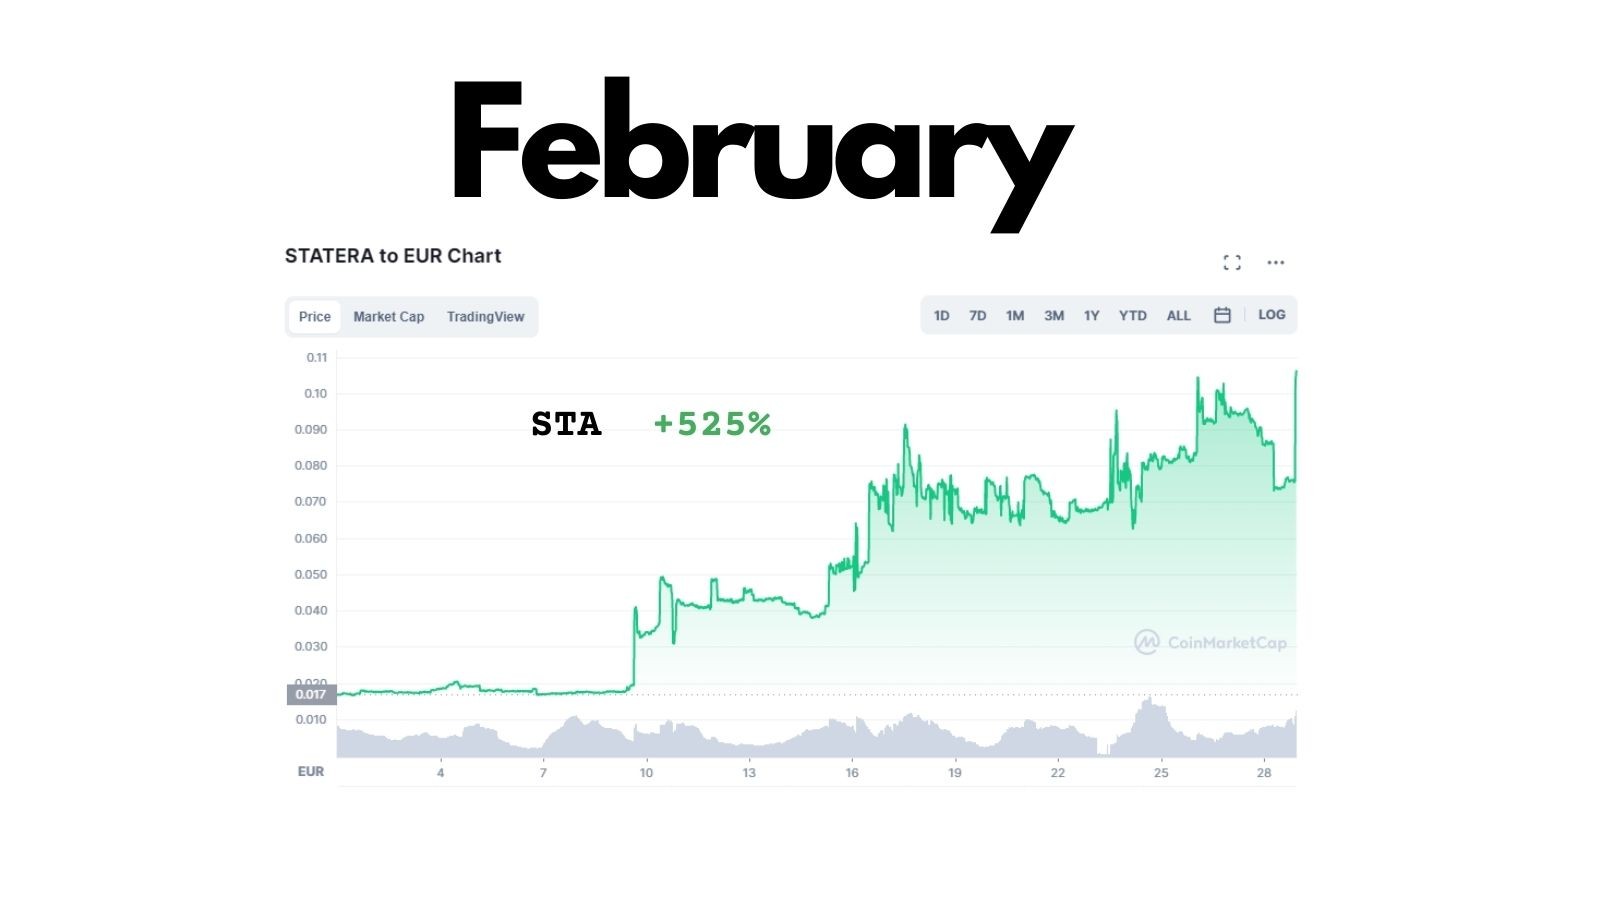The image size is (1600, 900).
Task: Switch to the Market Cap tab
Action: tap(388, 317)
